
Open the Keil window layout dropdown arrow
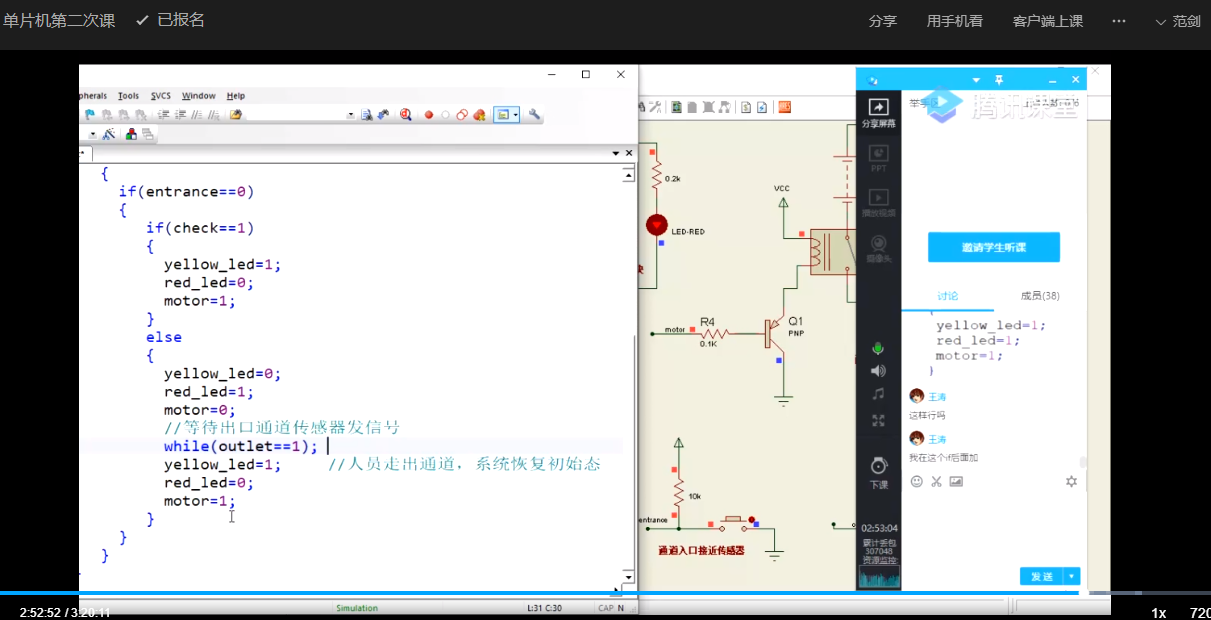point(516,115)
